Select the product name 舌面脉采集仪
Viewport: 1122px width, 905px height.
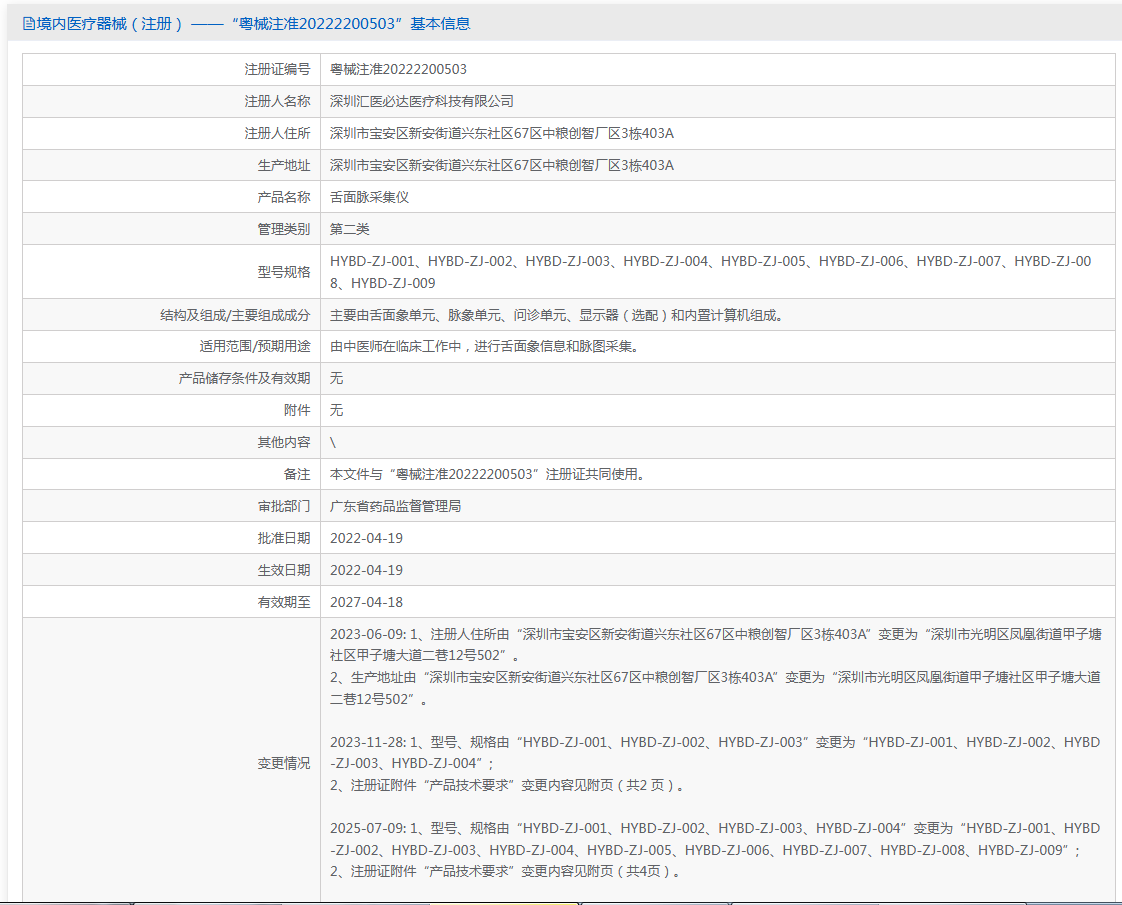point(369,197)
